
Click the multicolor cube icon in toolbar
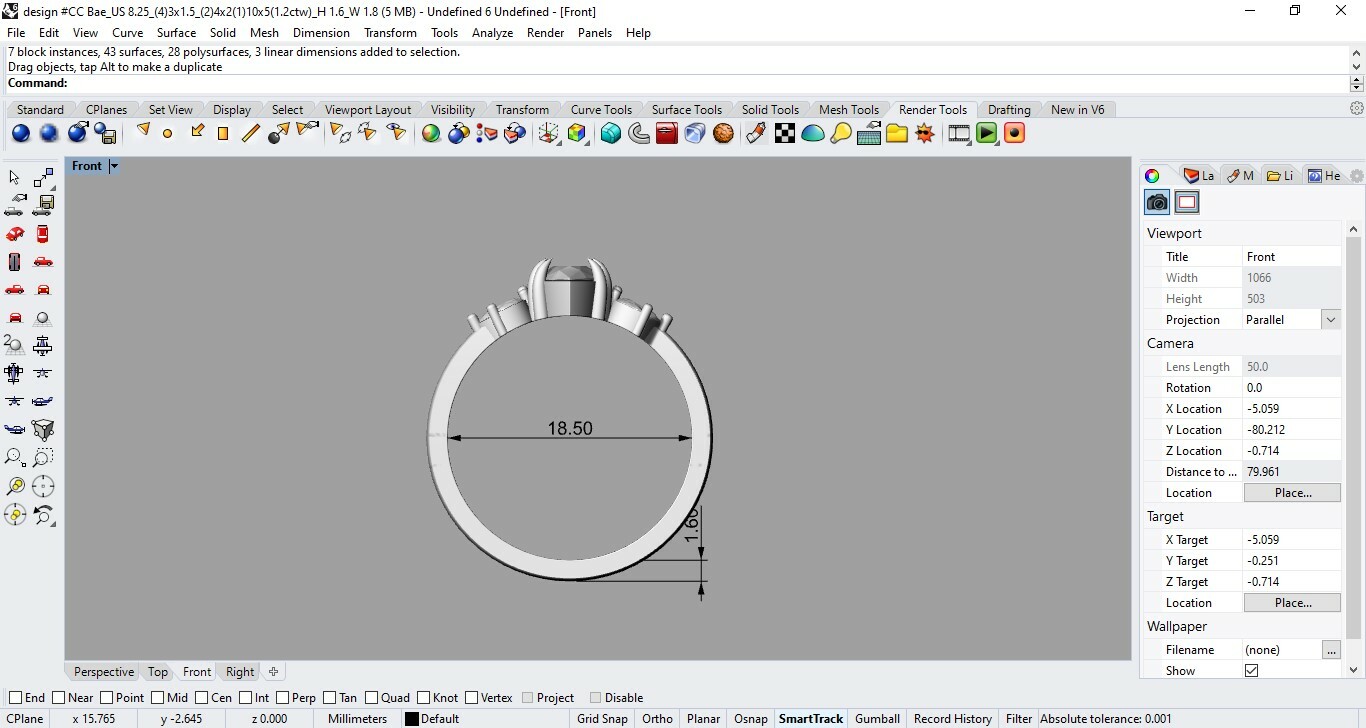tap(577, 133)
